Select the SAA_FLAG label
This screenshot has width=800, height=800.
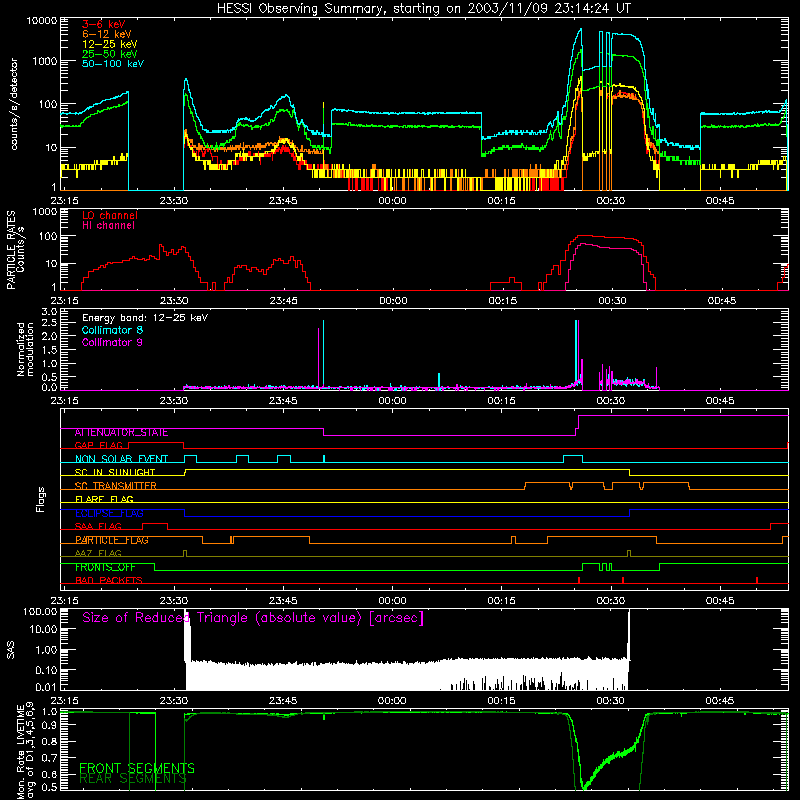(x=98, y=527)
